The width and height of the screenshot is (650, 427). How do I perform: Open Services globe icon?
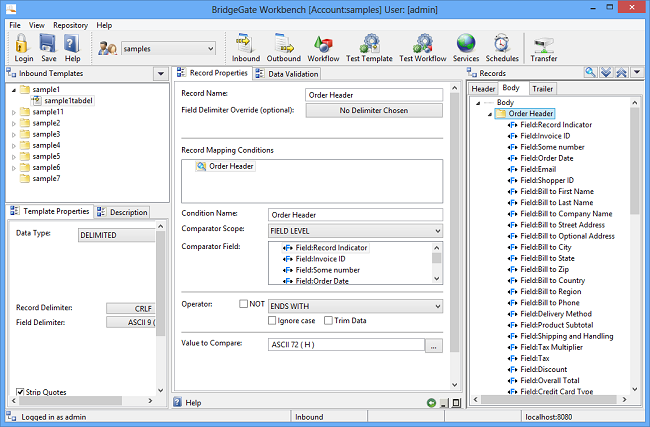coord(466,44)
